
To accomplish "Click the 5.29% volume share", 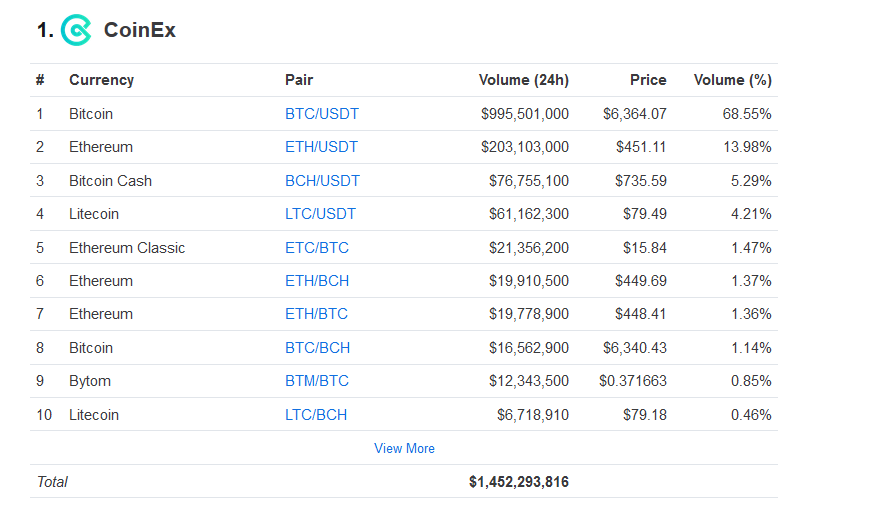I will (752, 181).
